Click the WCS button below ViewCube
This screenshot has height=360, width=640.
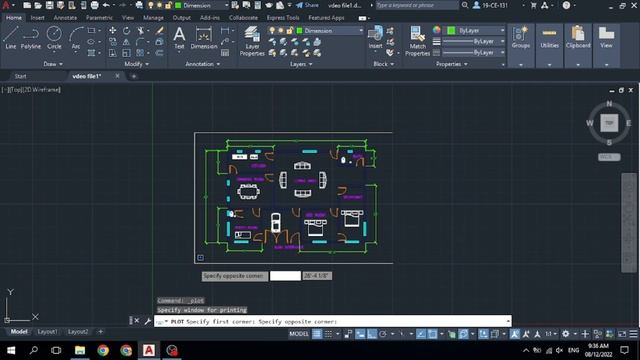coord(609,157)
